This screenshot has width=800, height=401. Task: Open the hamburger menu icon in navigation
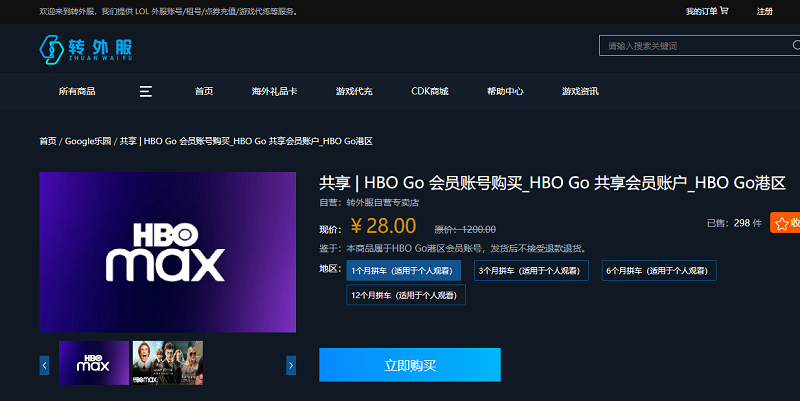click(x=146, y=91)
